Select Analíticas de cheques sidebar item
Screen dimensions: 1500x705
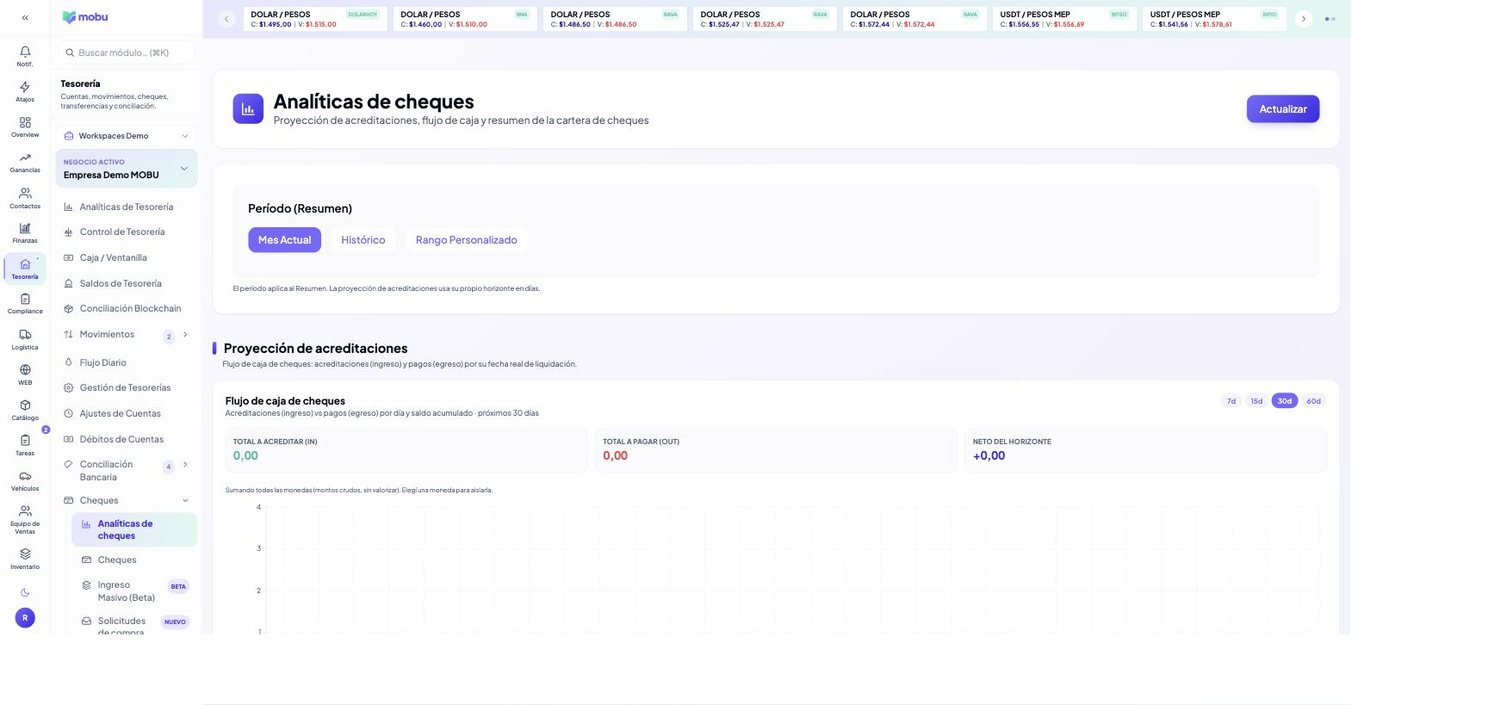click(x=134, y=529)
